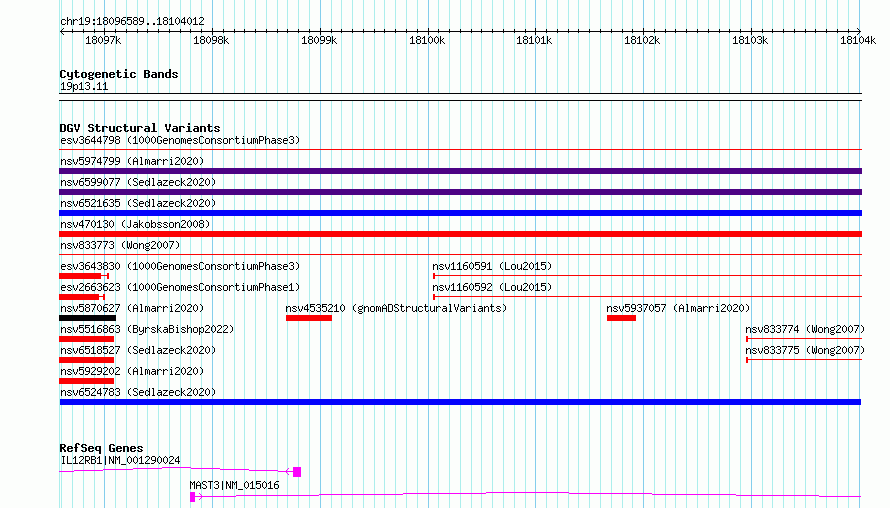The width and height of the screenshot is (890, 508).
Task: Click the 18100k ruler tick label
Action: [427, 40]
